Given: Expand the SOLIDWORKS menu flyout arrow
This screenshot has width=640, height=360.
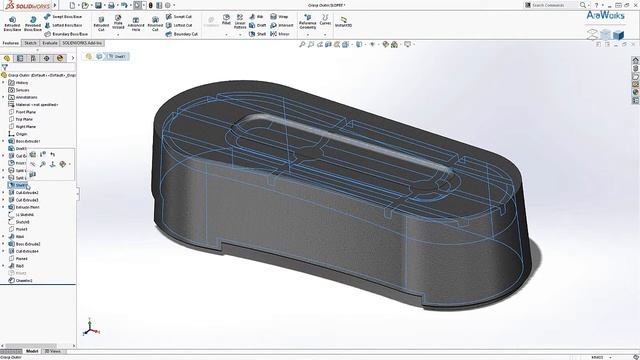Looking at the screenshot, I should pos(55,5).
